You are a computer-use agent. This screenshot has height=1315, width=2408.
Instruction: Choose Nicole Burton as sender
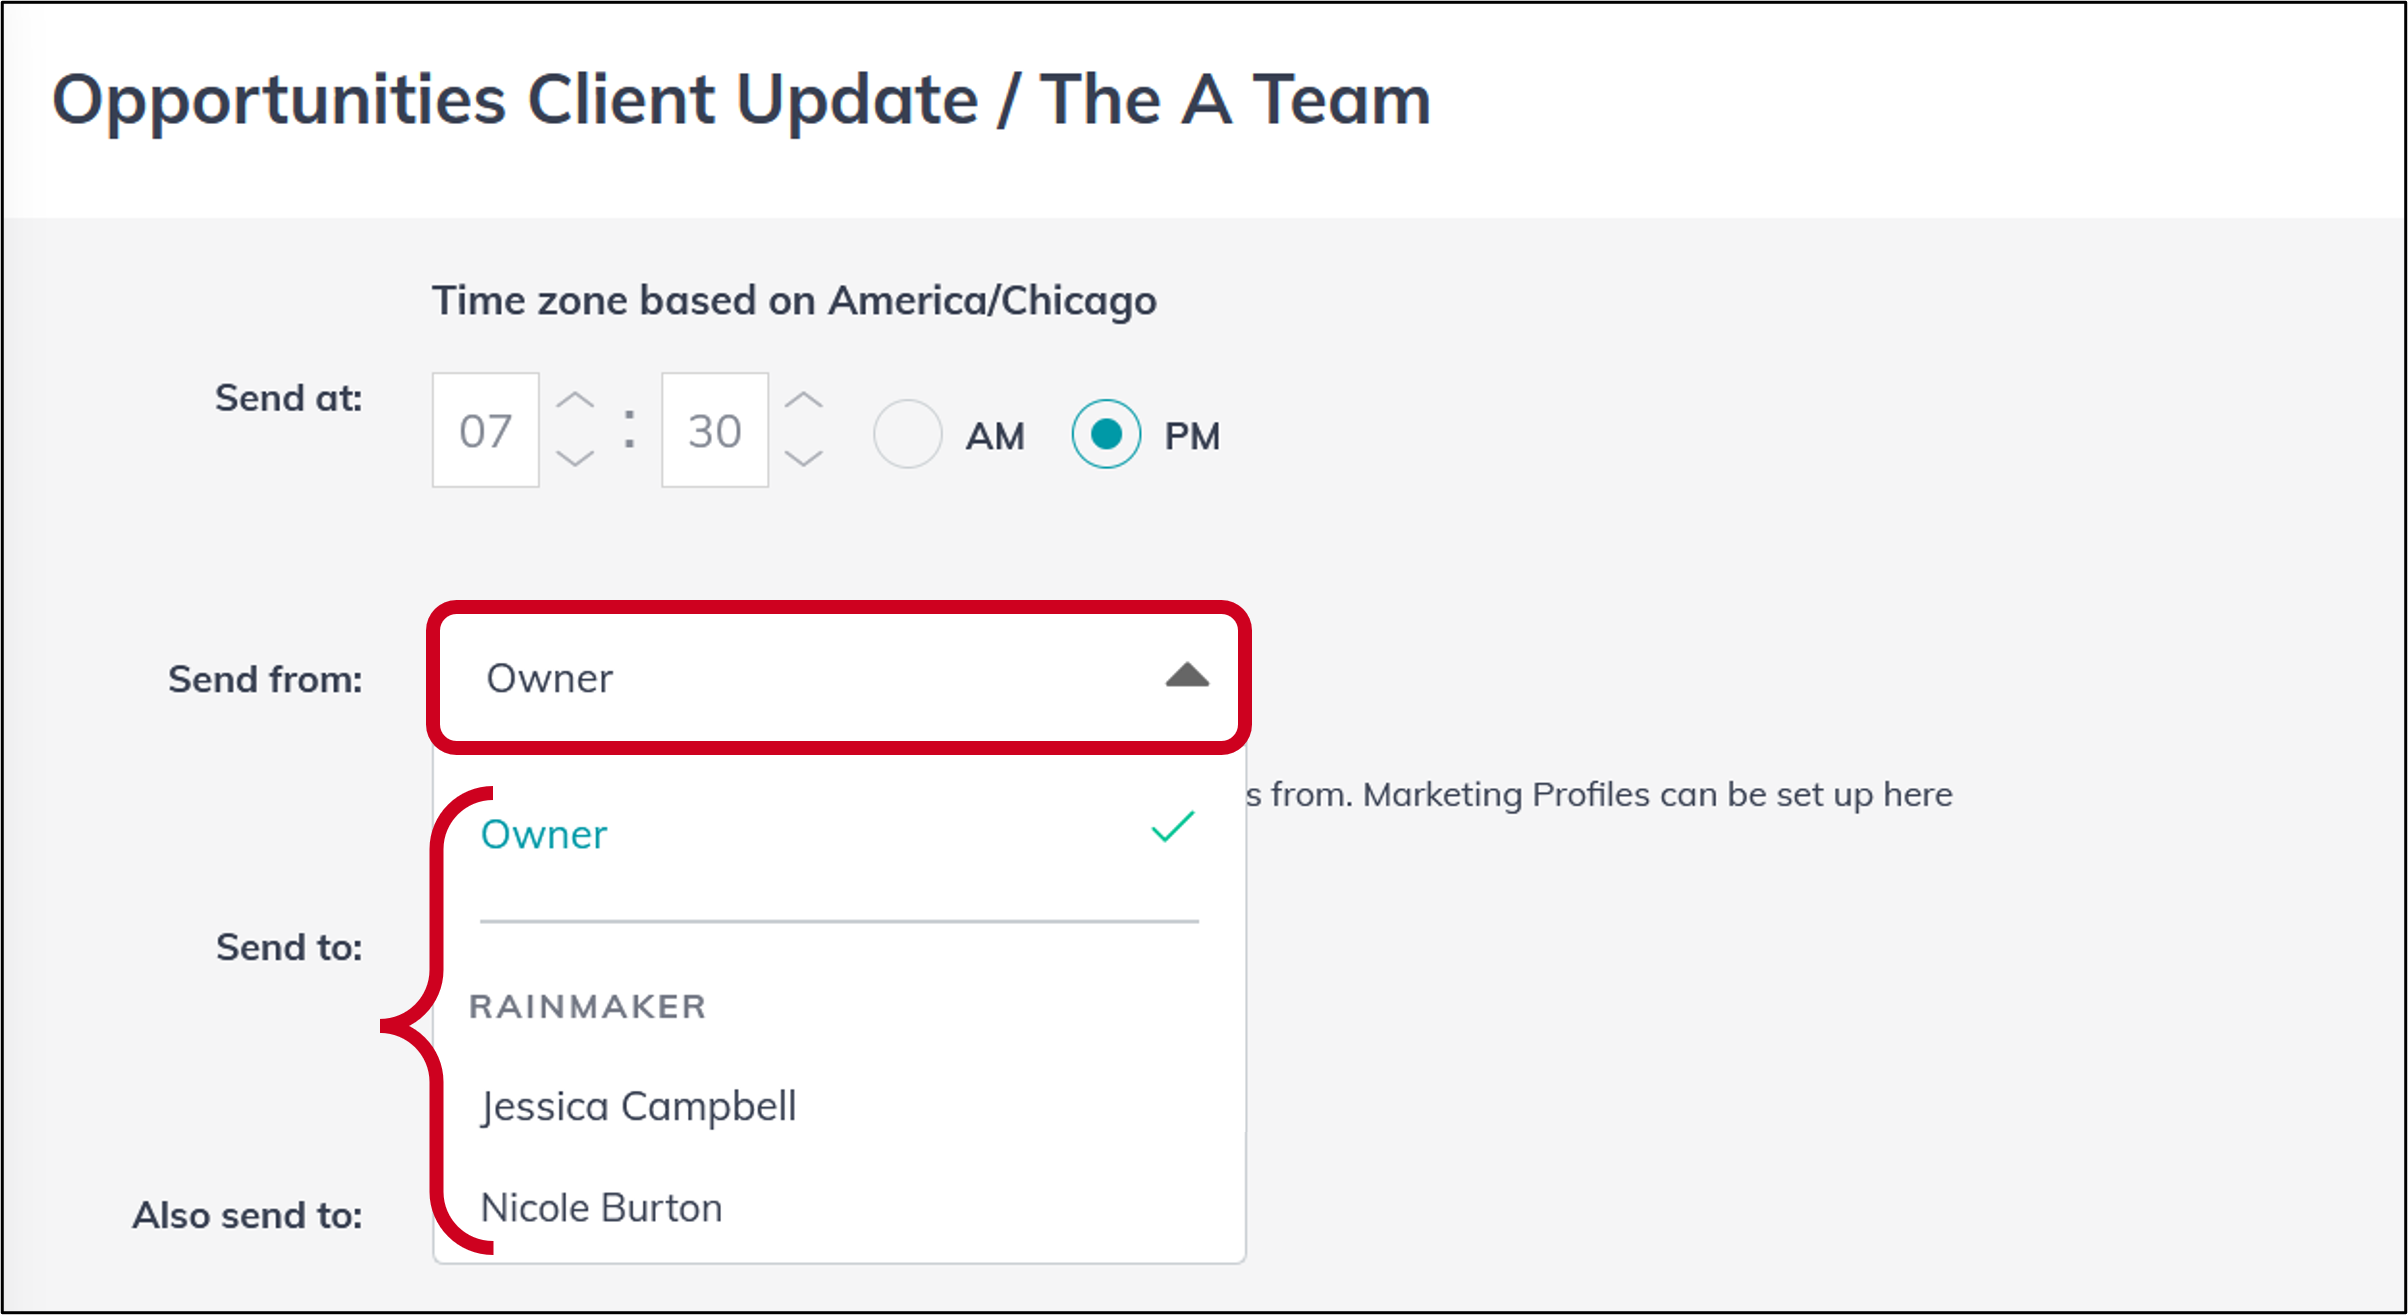(839, 1208)
